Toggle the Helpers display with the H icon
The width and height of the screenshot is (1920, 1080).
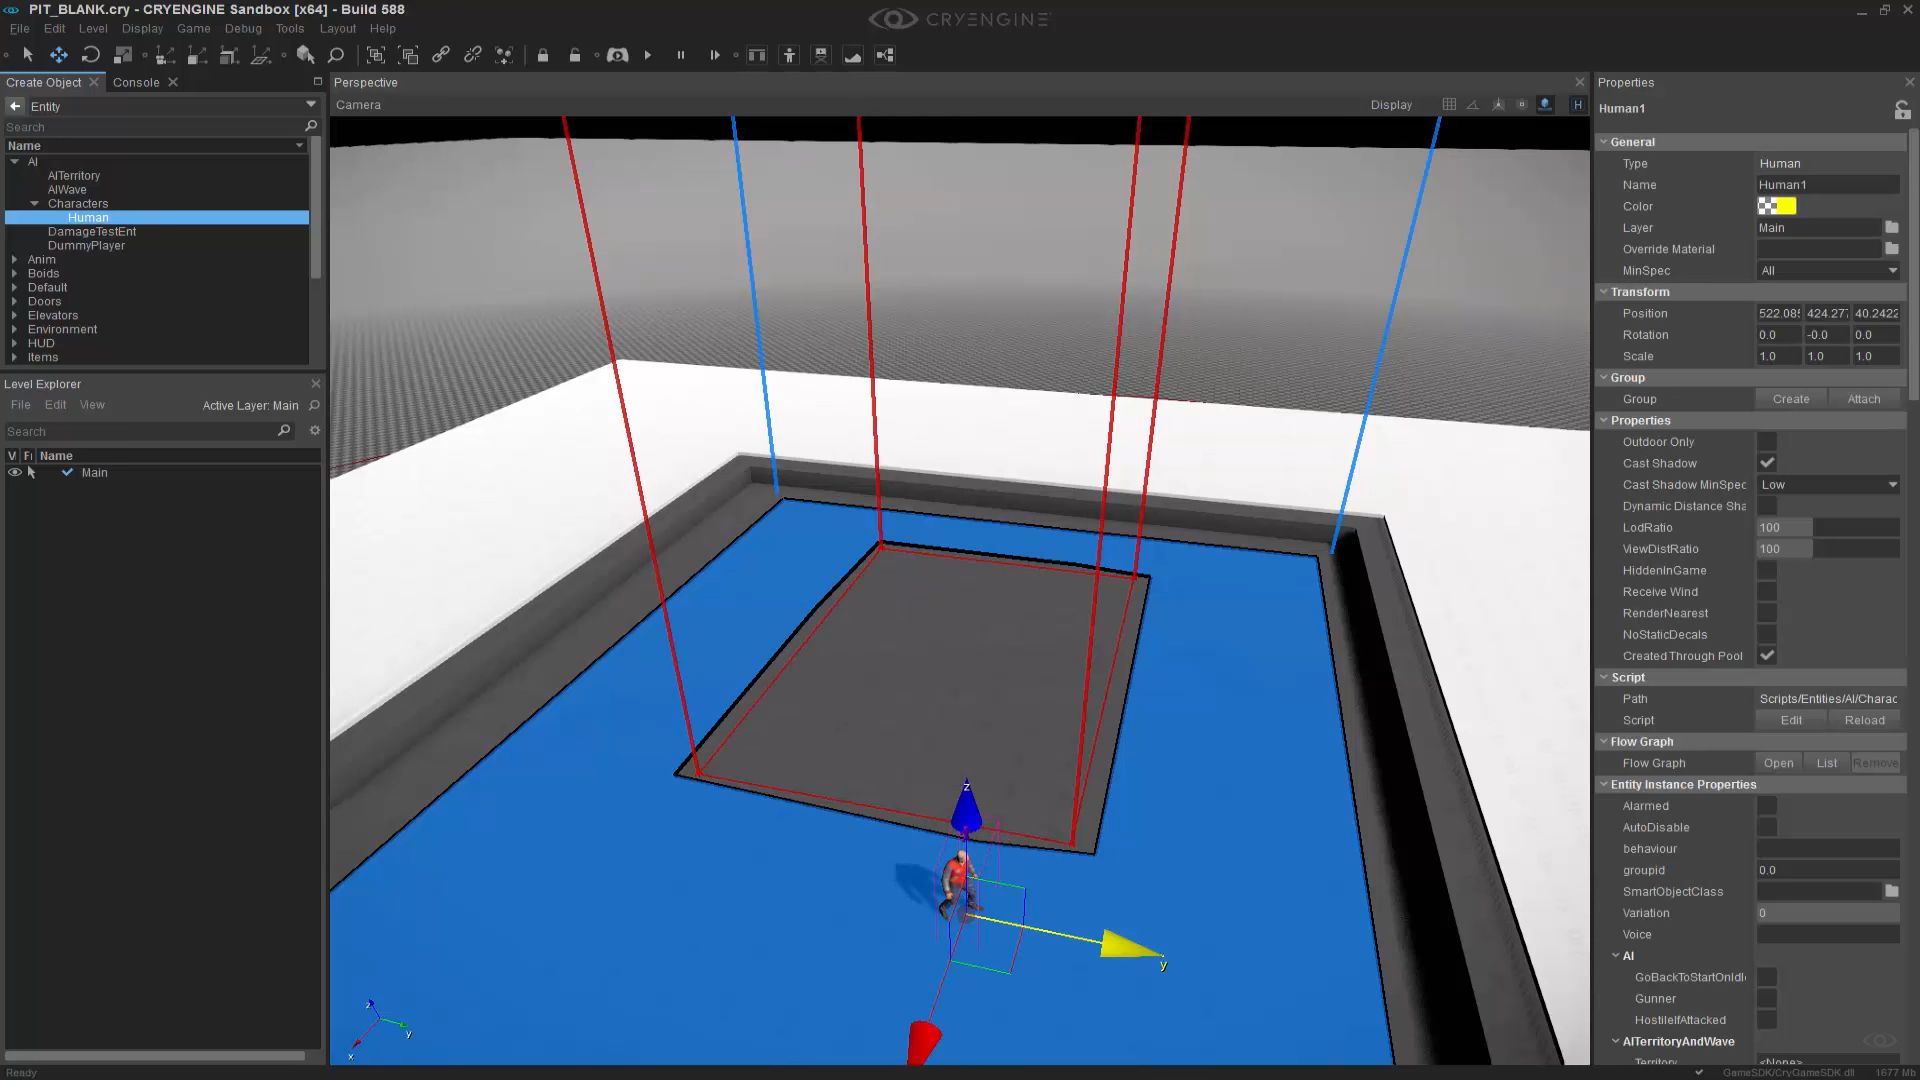click(1578, 104)
